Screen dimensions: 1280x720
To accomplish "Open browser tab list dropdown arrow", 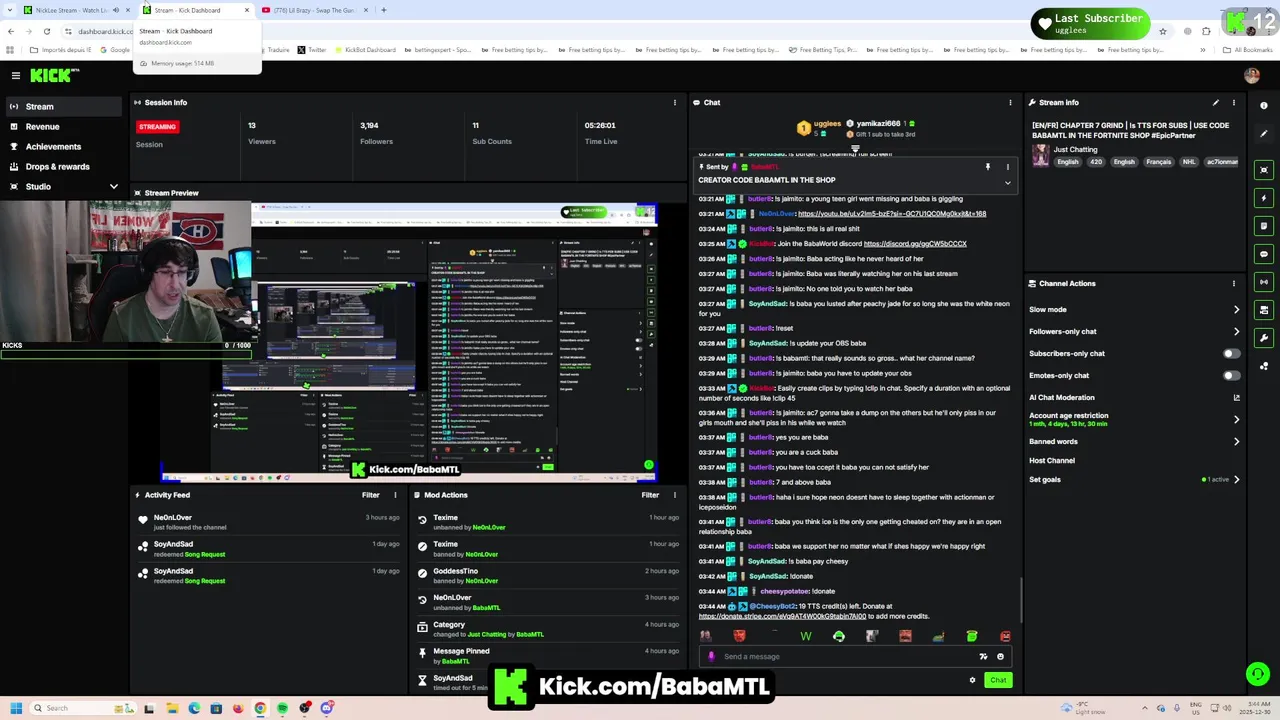I will click(10, 10).
